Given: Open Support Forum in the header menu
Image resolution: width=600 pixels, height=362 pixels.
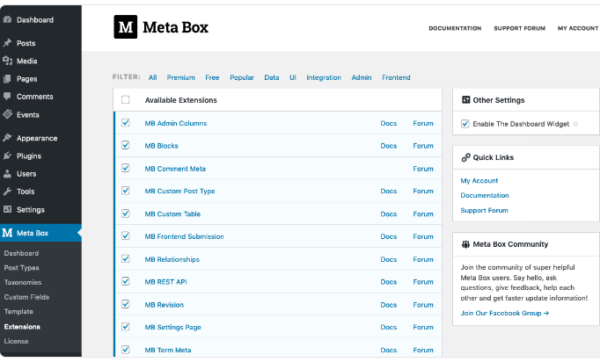Looking at the screenshot, I should tap(520, 28).
